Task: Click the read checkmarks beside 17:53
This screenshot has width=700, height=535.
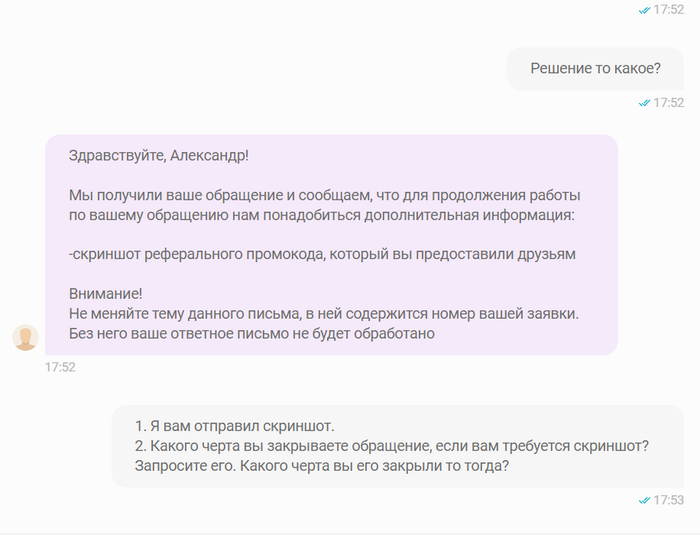Action: 644,499
